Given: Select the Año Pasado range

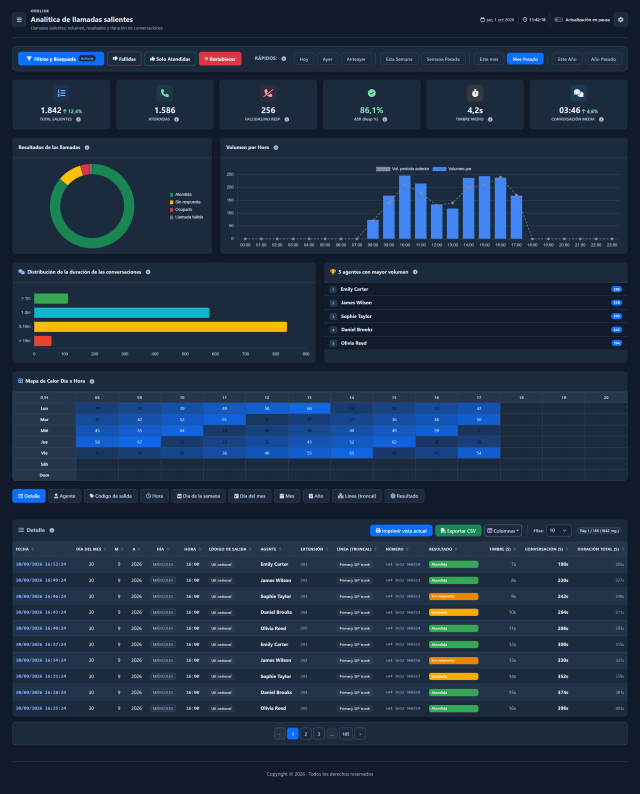Looking at the screenshot, I should click(x=604, y=59).
